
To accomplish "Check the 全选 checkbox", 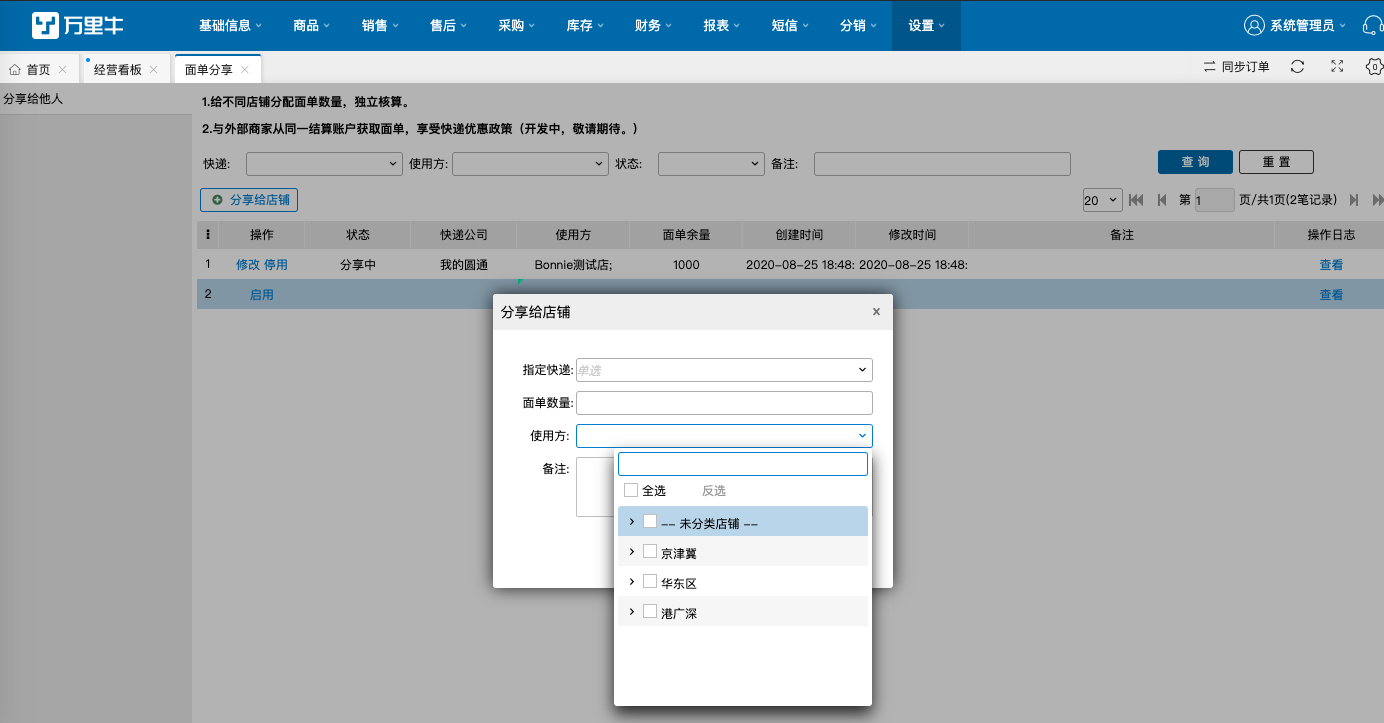I will (631, 490).
